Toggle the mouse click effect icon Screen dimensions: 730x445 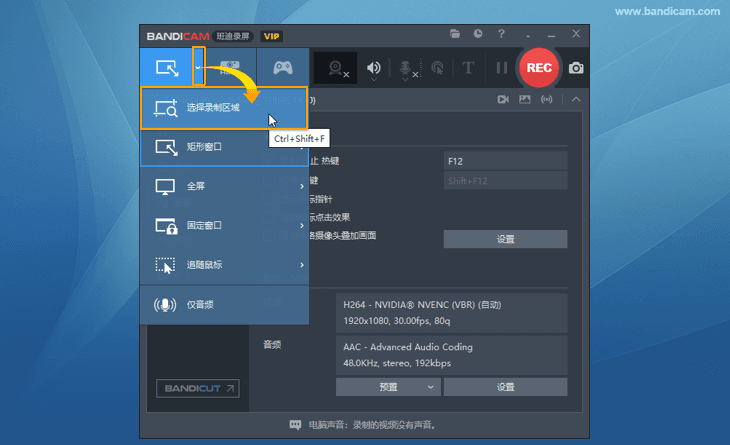pyautogui.click(x=437, y=68)
